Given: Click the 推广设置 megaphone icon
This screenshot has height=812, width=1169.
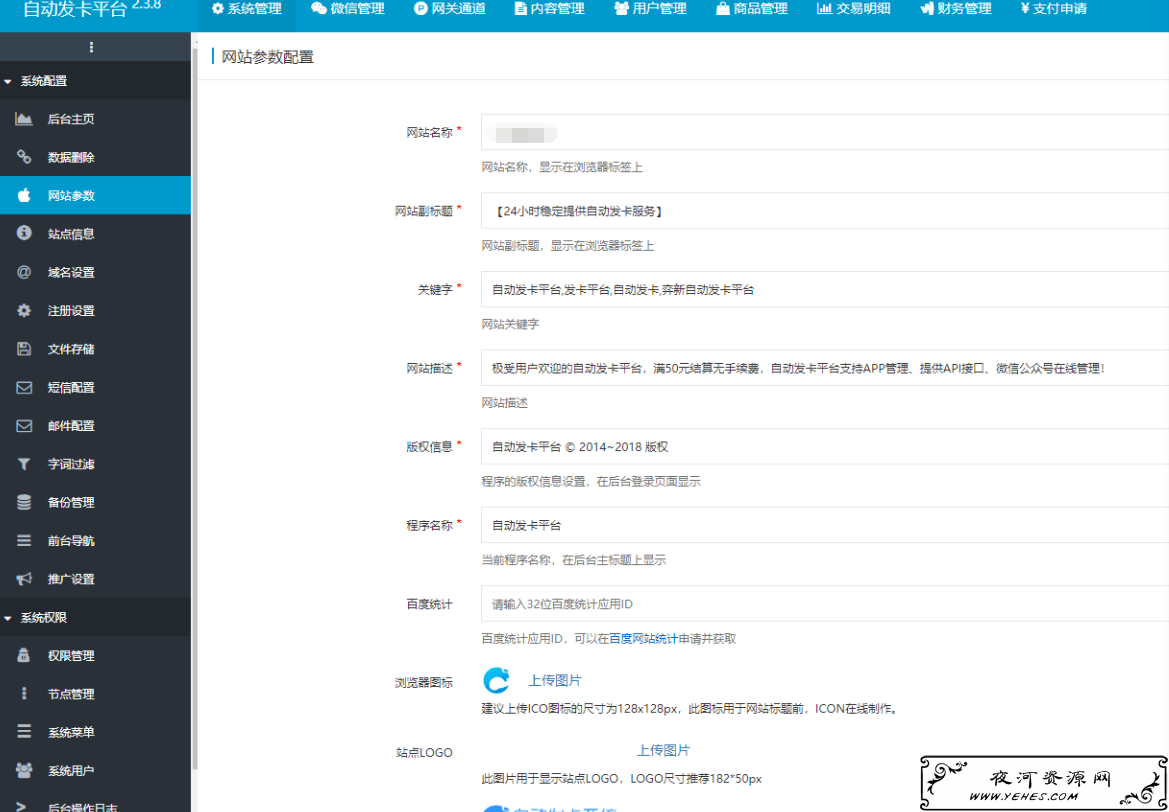Looking at the screenshot, I should tap(24, 579).
